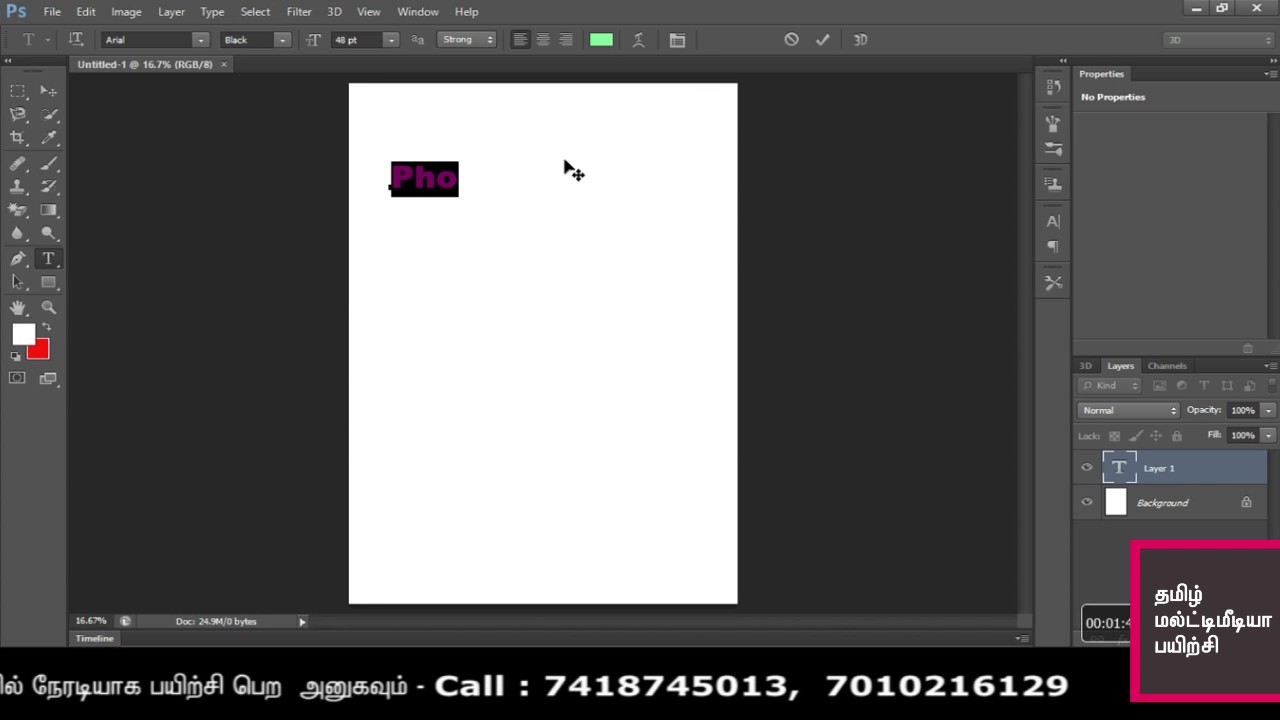Select the Move tool
1280x720 pixels.
[x=48, y=91]
